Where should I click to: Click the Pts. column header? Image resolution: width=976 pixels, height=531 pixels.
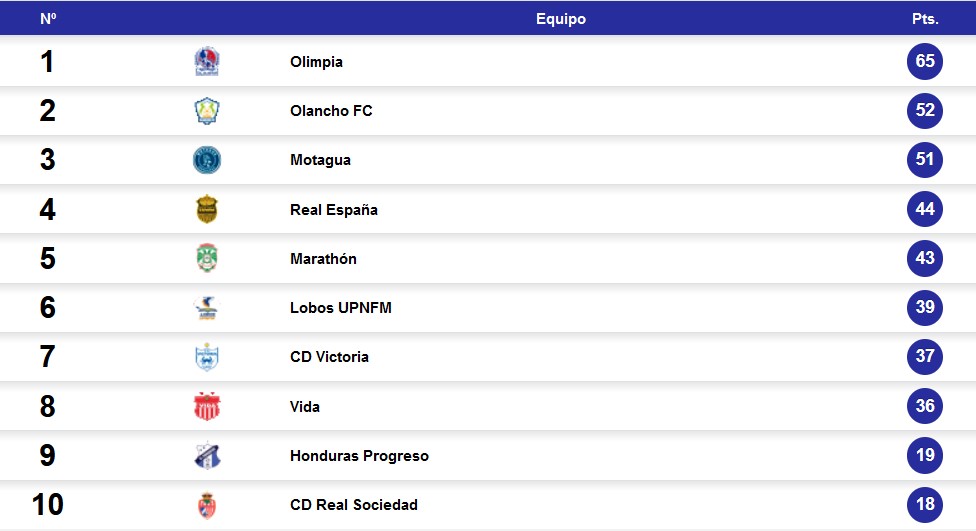[925, 19]
